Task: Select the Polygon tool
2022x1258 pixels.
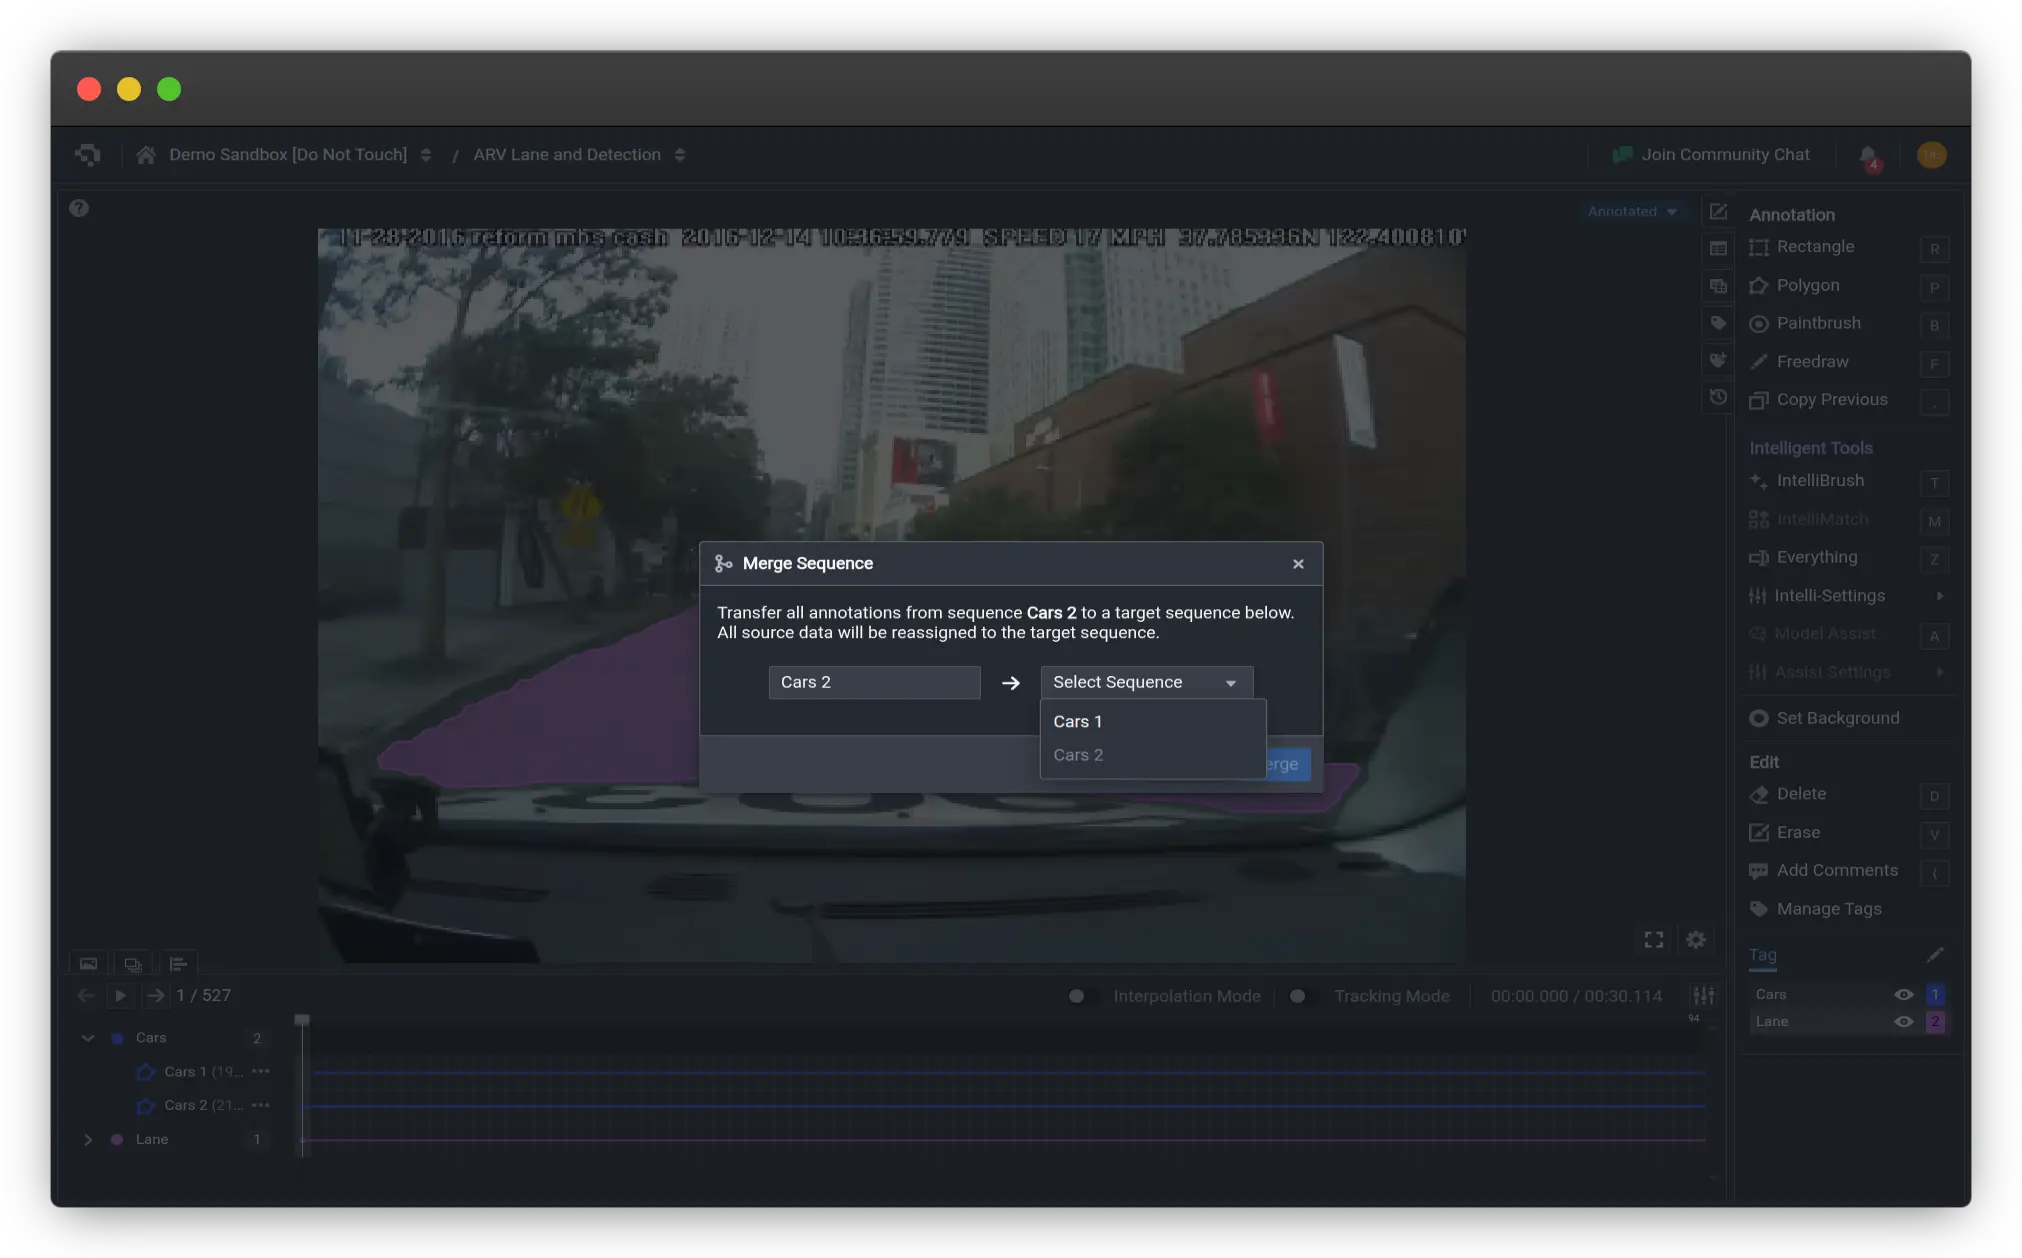Action: (x=1806, y=285)
